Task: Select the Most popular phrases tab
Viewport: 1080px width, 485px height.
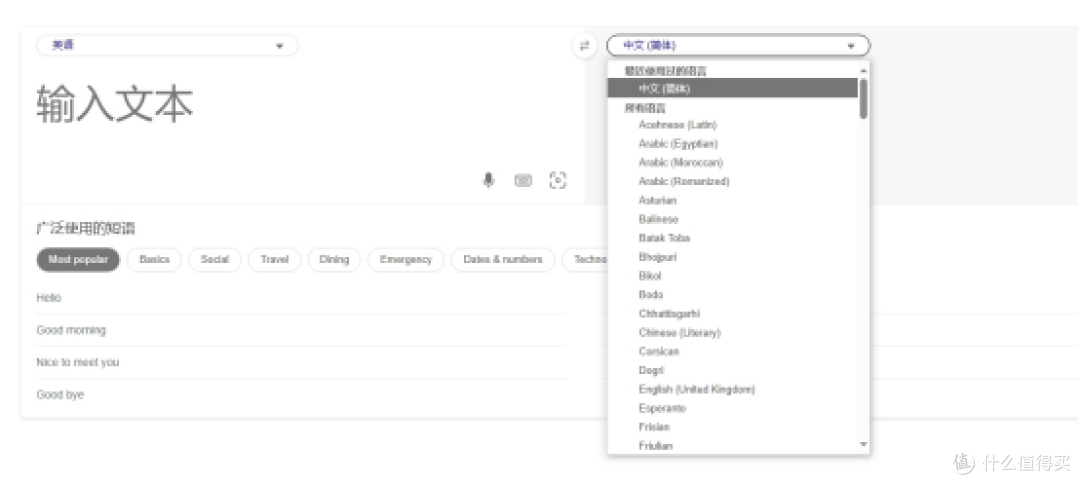Action: tap(78, 260)
